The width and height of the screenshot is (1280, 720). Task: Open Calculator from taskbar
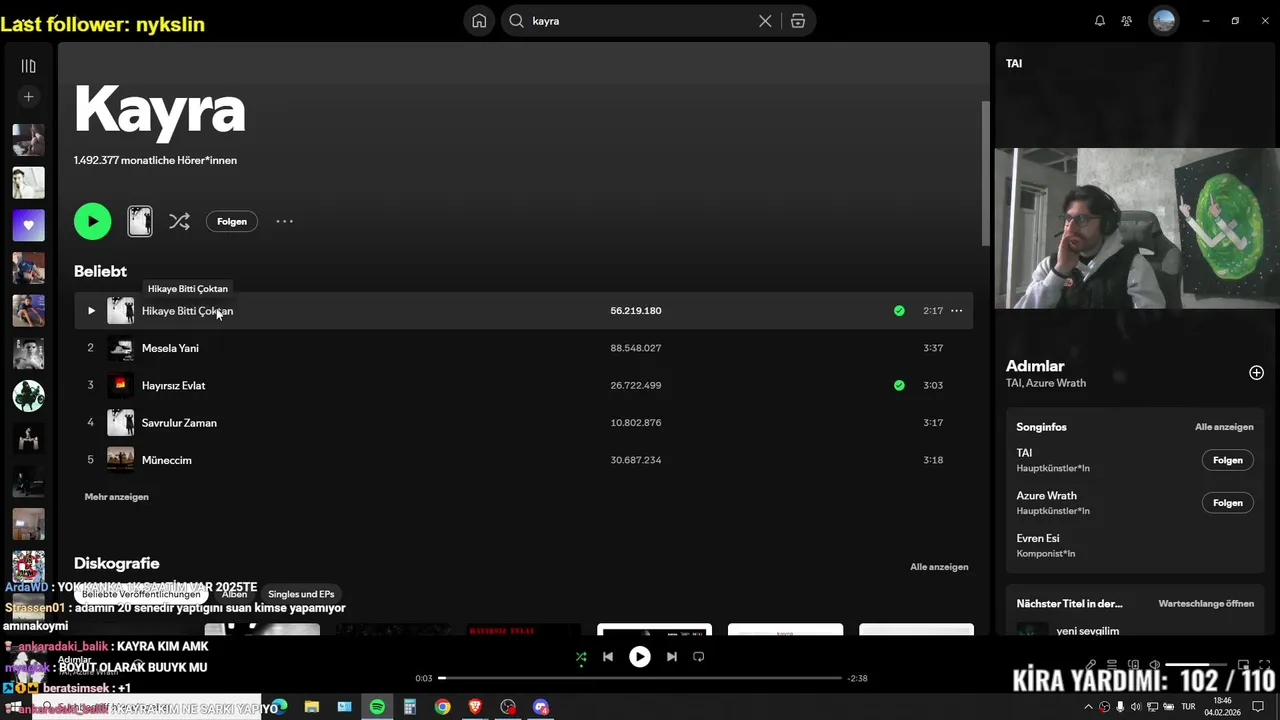[x=409, y=707]
